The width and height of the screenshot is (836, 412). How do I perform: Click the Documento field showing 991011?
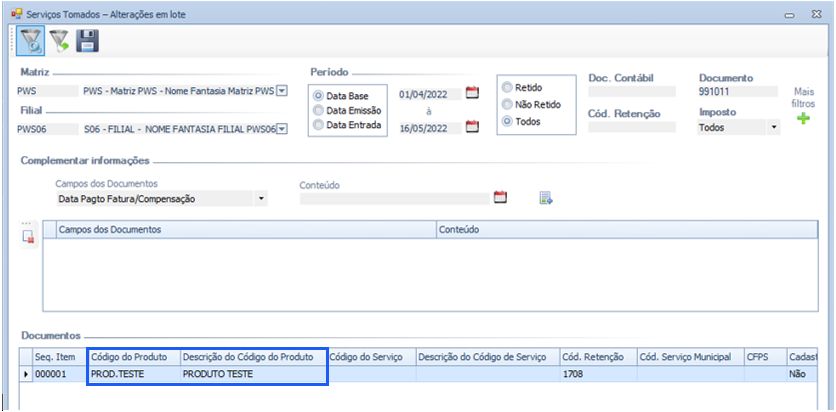tap(738, 92)
